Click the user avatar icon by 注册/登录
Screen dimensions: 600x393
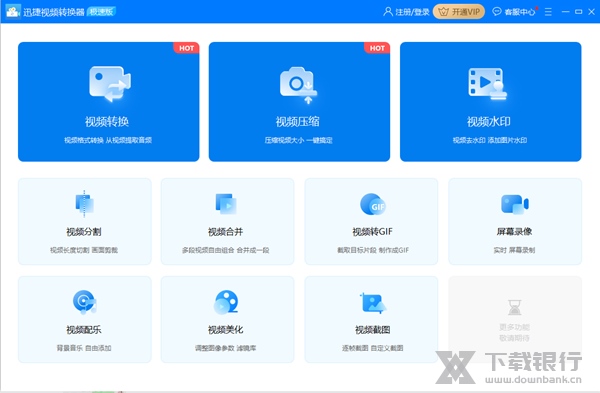pyautogui.click(x=388, y=11)
